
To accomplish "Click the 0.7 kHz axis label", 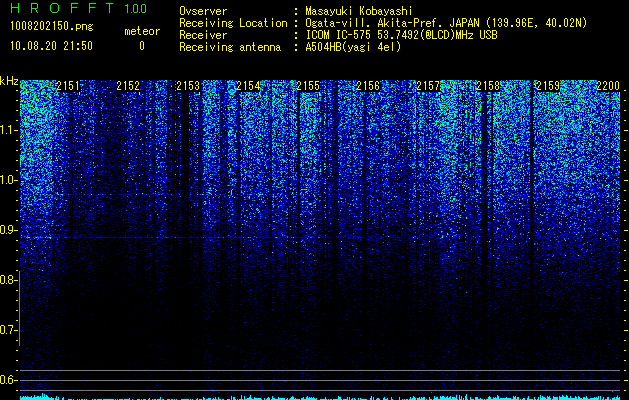I will tap(8, 330).
